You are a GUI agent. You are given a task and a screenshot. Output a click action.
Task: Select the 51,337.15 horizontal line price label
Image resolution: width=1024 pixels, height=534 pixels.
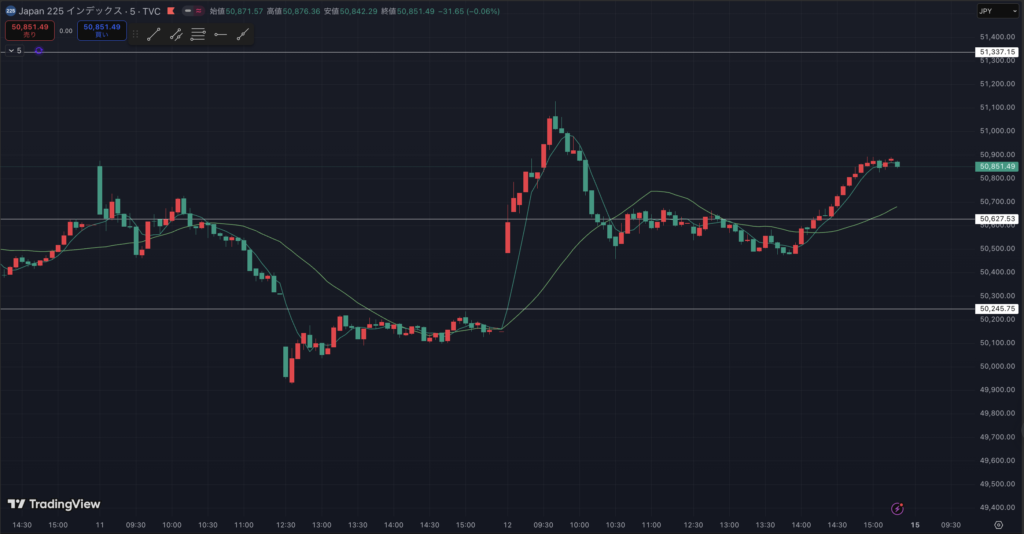(997, 52)
